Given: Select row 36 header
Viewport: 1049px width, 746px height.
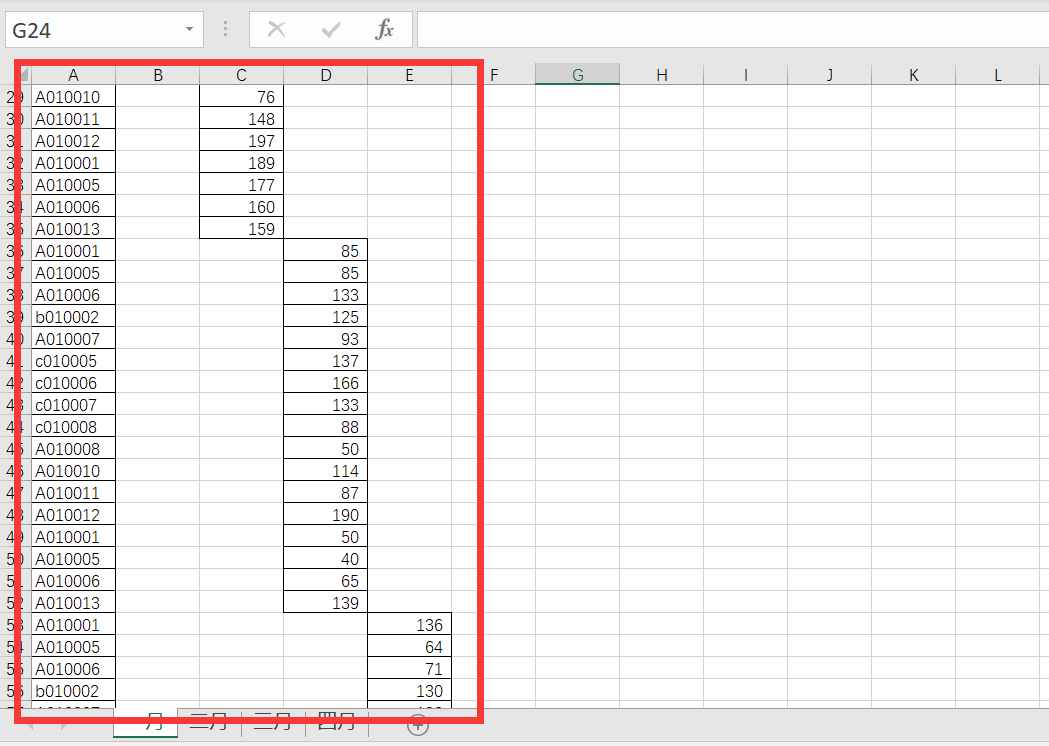Looking at the screenshot, I should coord(15,251).
